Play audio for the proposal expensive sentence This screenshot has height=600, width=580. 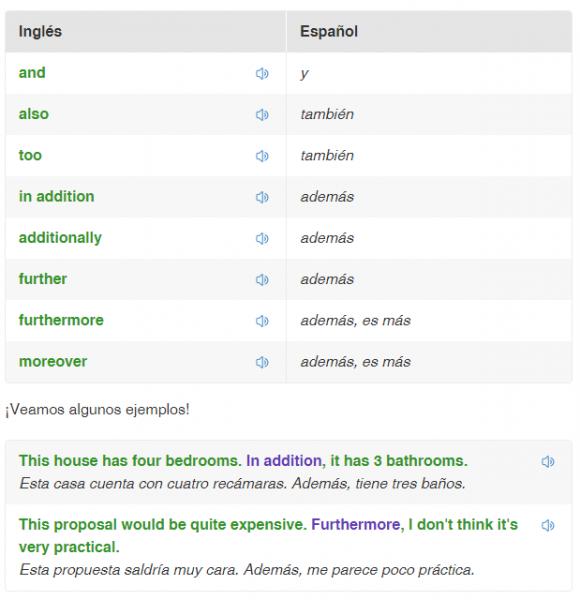[548, 525]
